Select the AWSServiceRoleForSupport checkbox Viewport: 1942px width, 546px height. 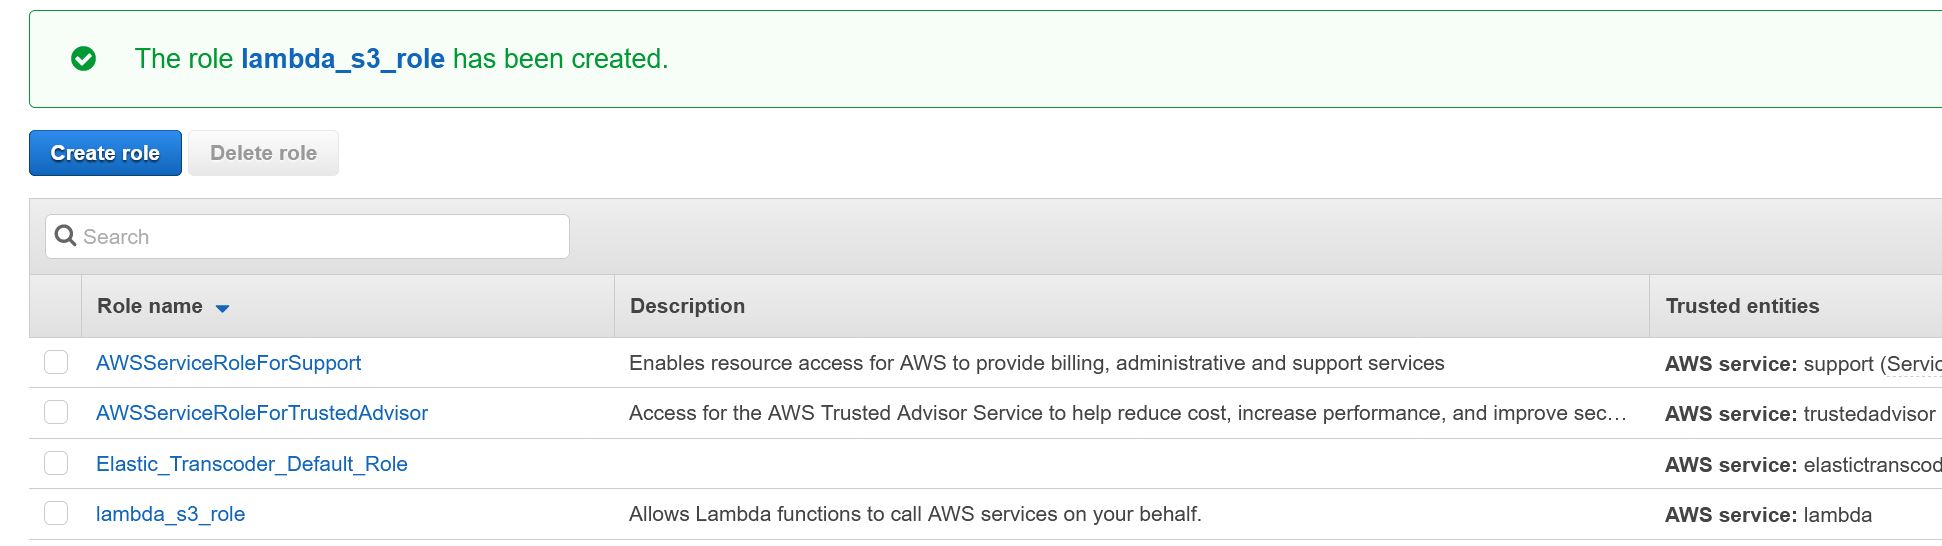click(56, 362)
